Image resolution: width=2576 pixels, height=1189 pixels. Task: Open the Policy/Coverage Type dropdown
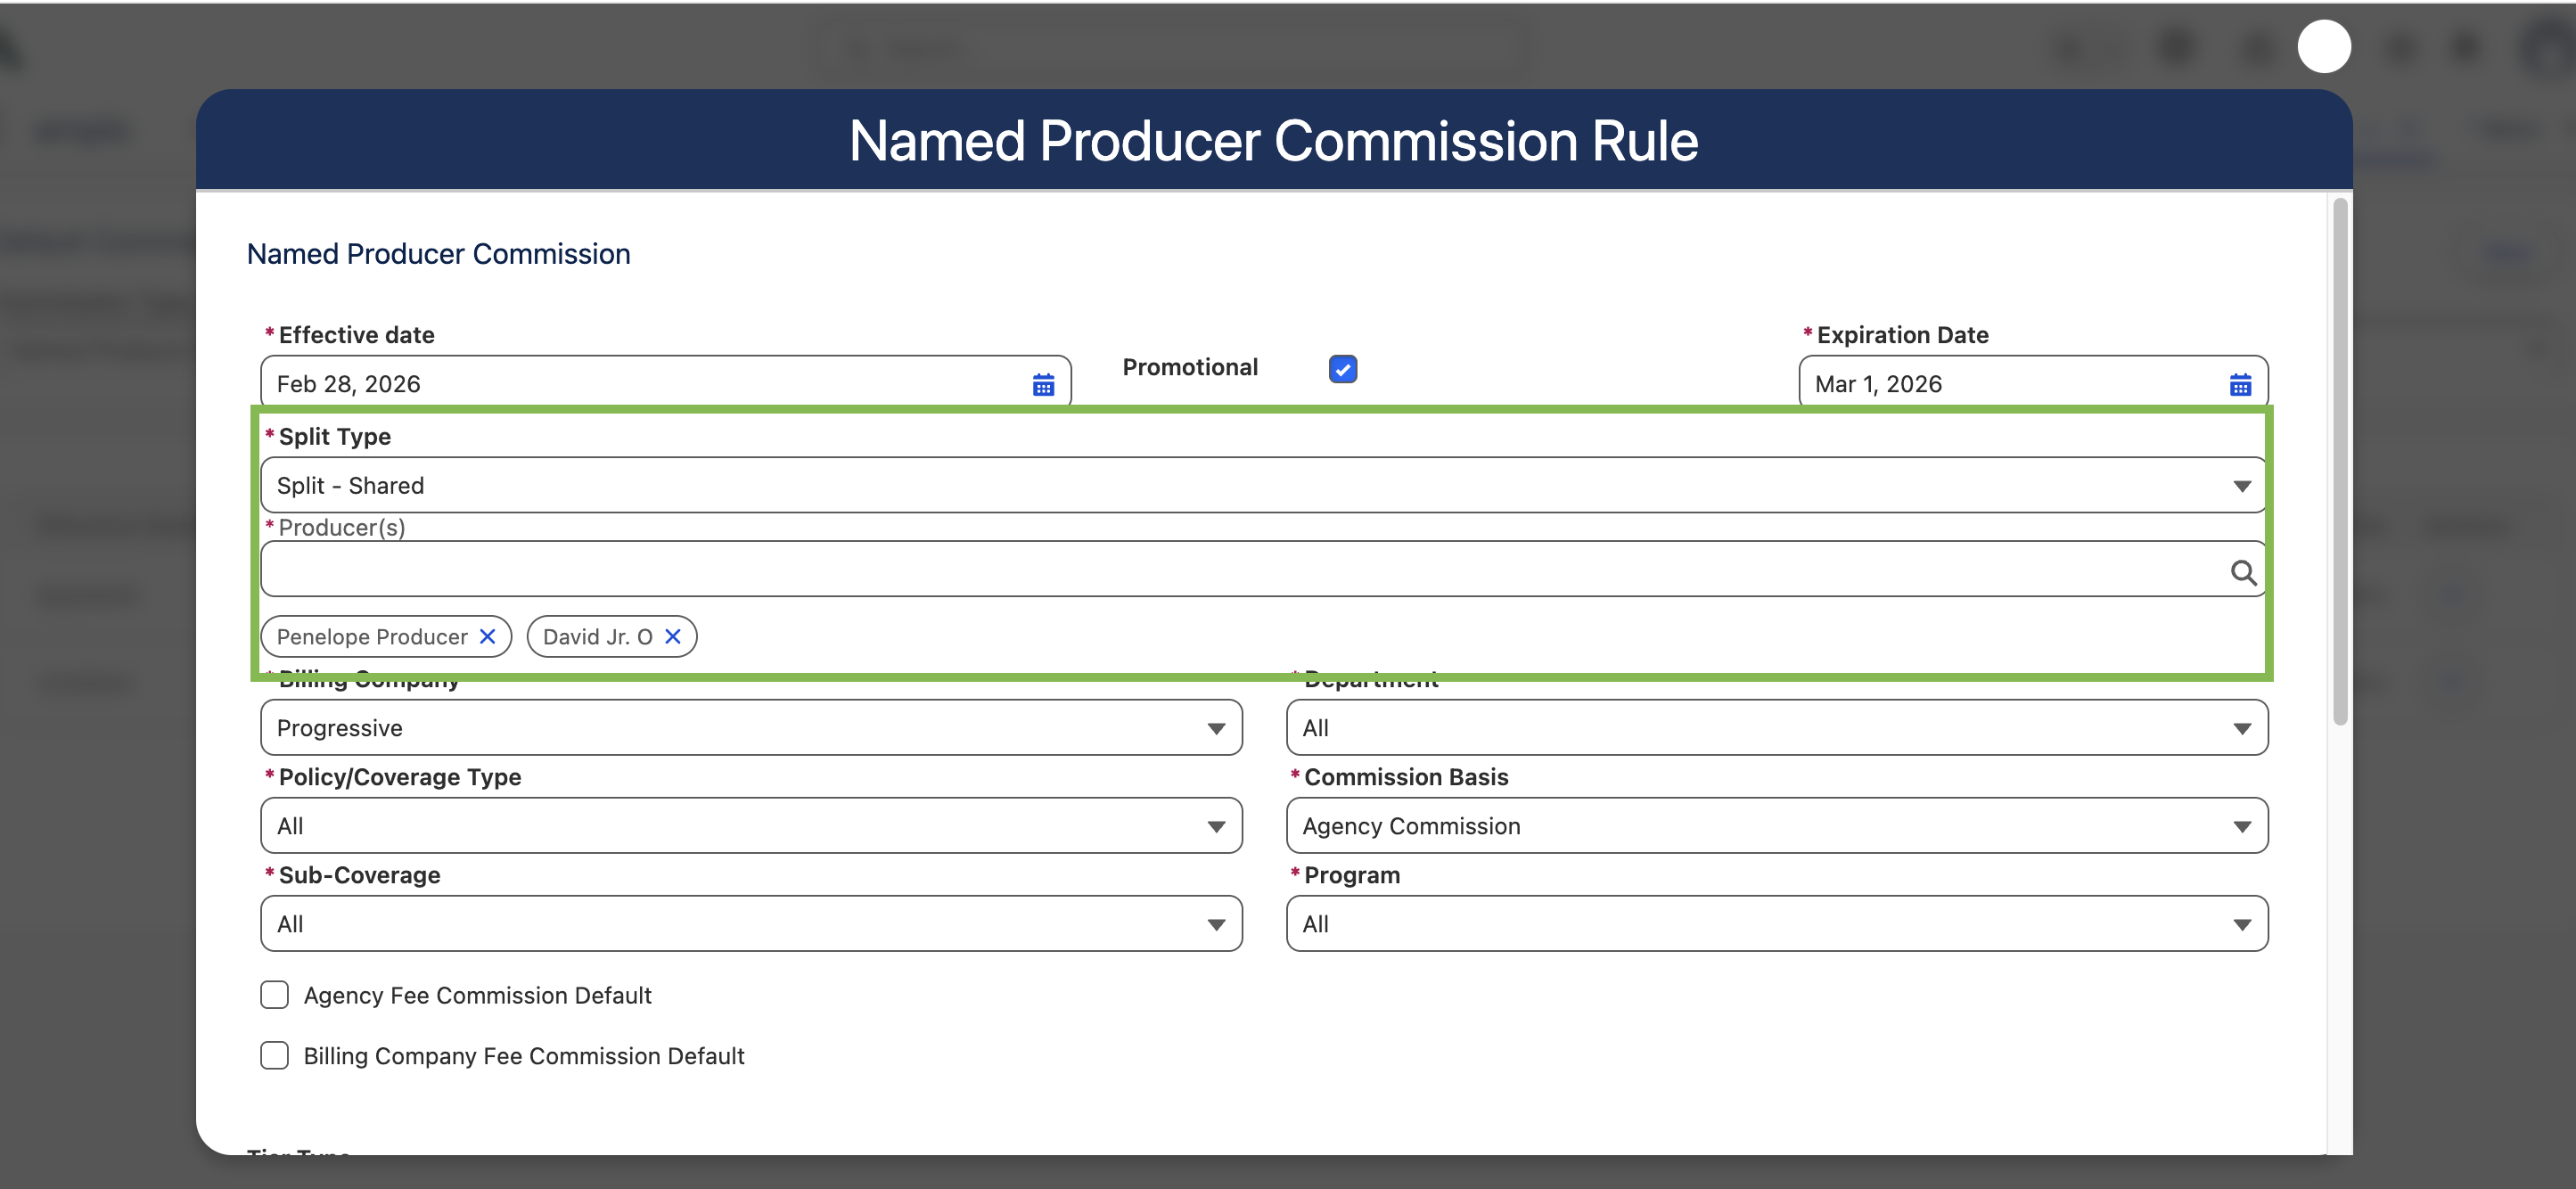pos(751,826)
